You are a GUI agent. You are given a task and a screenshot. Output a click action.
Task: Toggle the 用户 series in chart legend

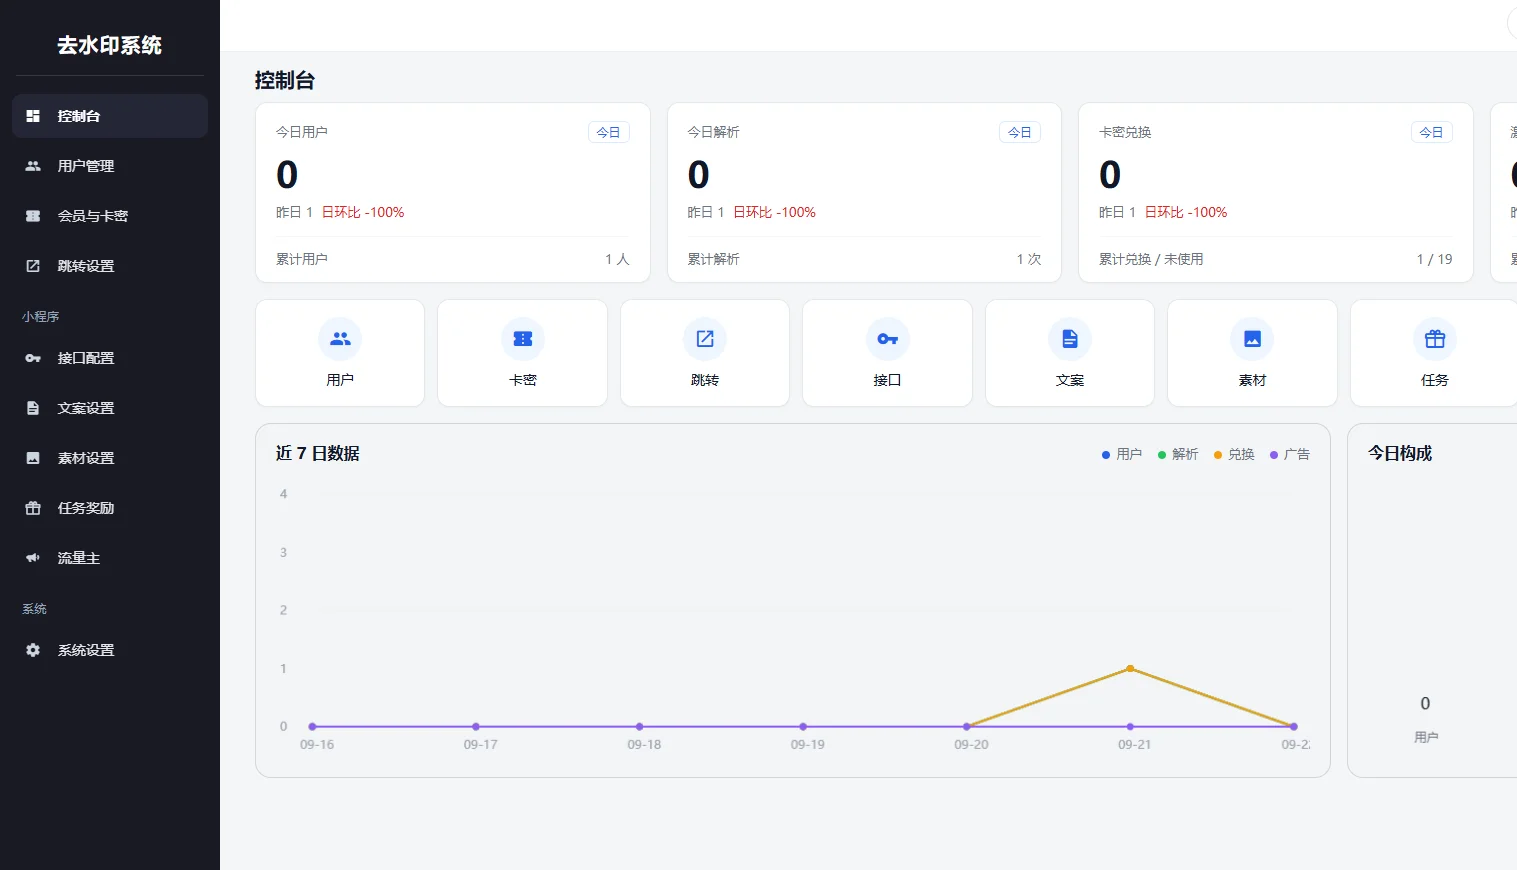1122,454
